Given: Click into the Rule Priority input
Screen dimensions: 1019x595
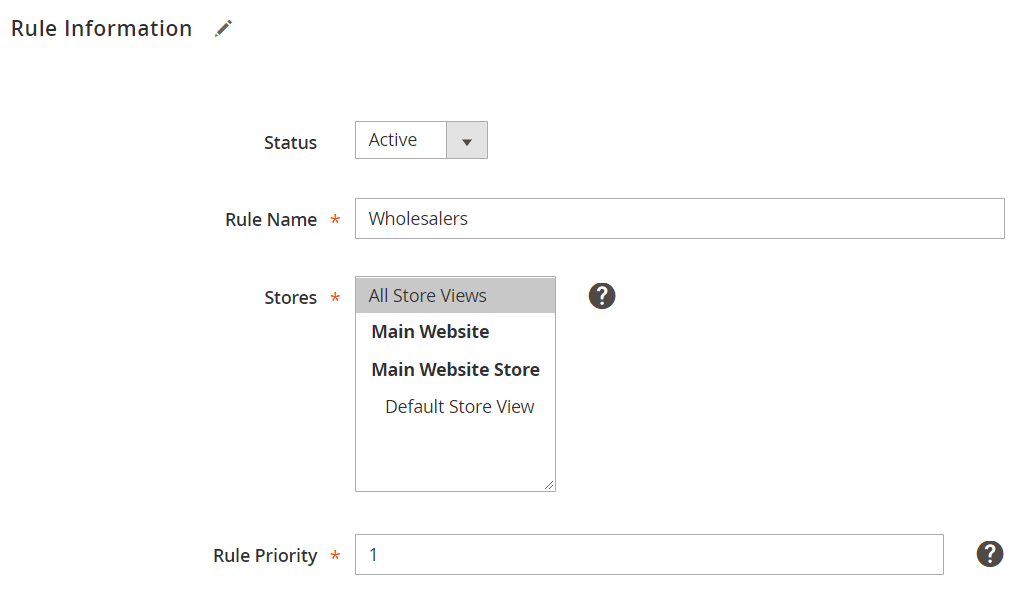Looking at the screenshot, I should coord(649,555).
